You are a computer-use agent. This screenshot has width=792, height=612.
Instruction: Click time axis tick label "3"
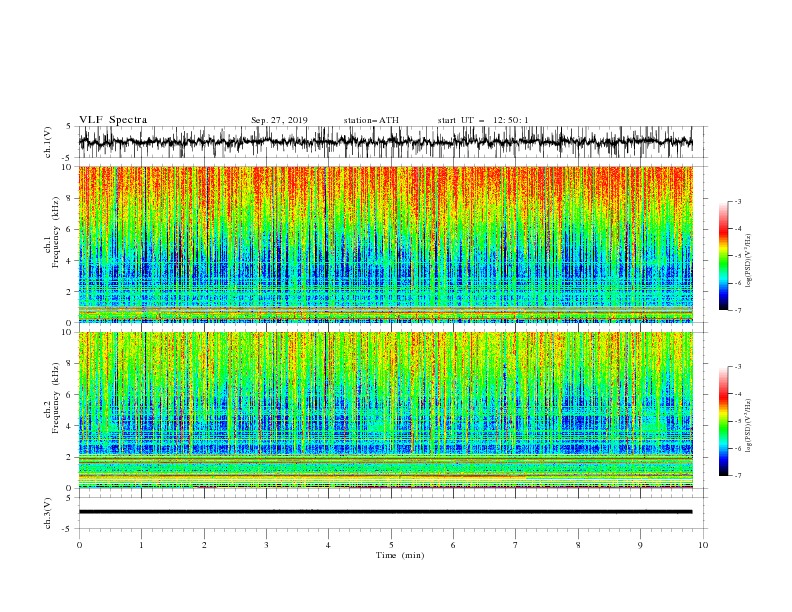coord(267,545)
